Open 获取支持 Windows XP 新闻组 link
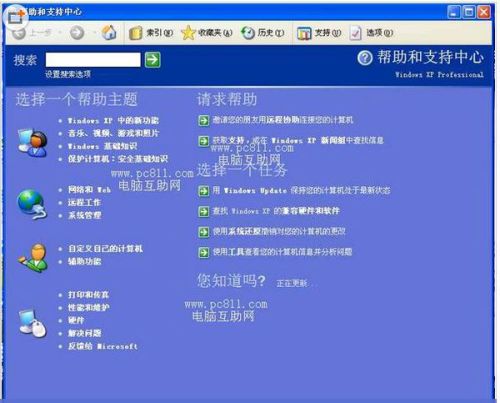Viewport: 500px width, 403px height. [298, 140]
